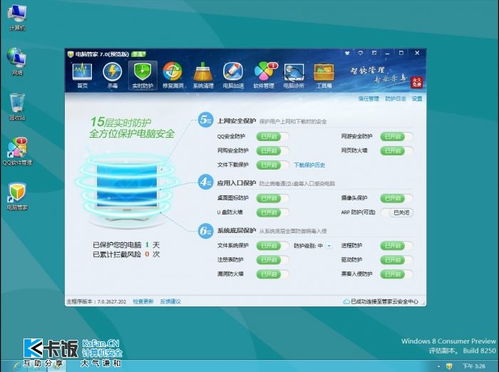499x372 pixels.
Task: Toggle 文件下载保护 switch
Action: tap(272, 165)
